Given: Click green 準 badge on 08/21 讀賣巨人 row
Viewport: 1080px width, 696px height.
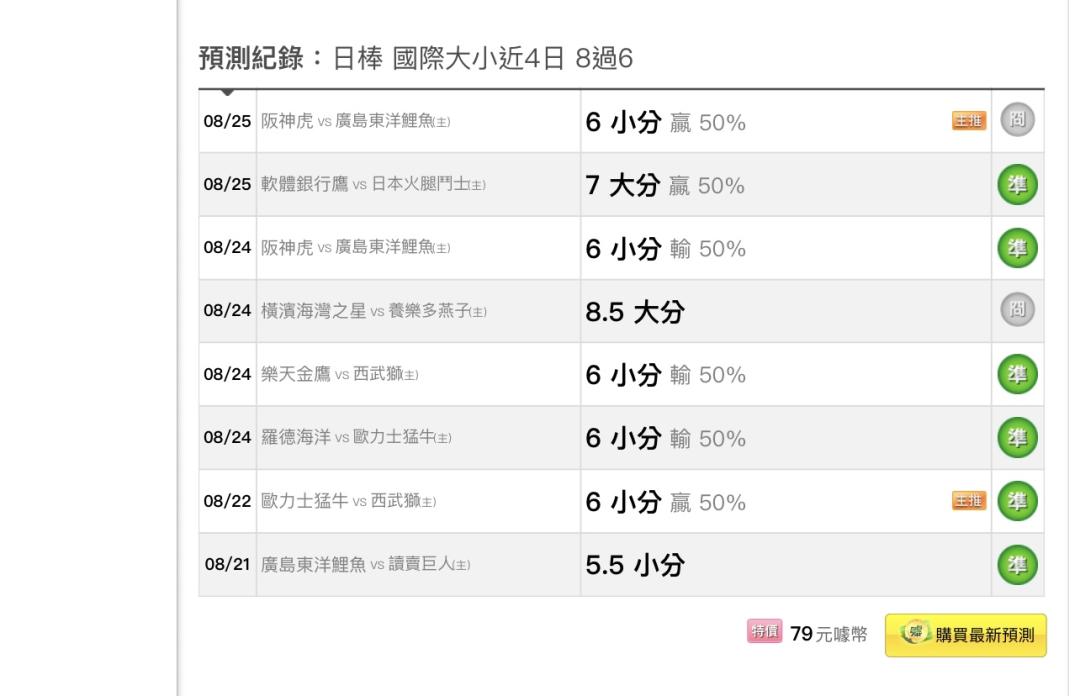Looking at the screenshot, I should [1017, 564].
